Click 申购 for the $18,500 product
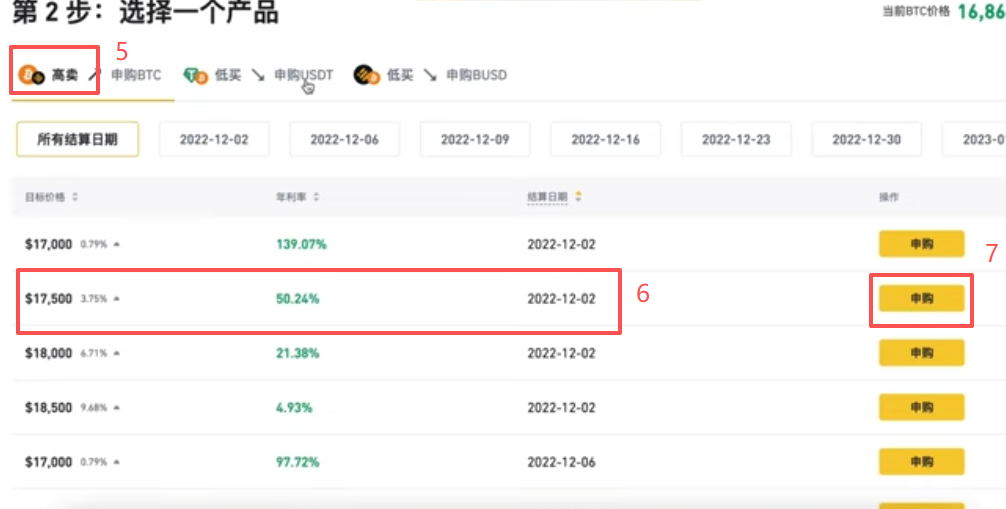The height and width of the screenshot is (509, 1006). coord(921,408)
